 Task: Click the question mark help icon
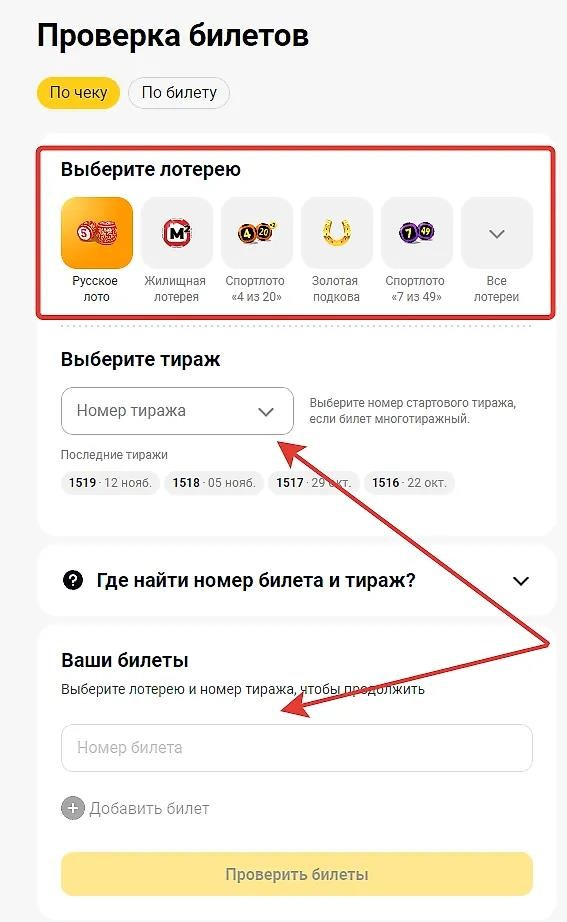[72, 580]
